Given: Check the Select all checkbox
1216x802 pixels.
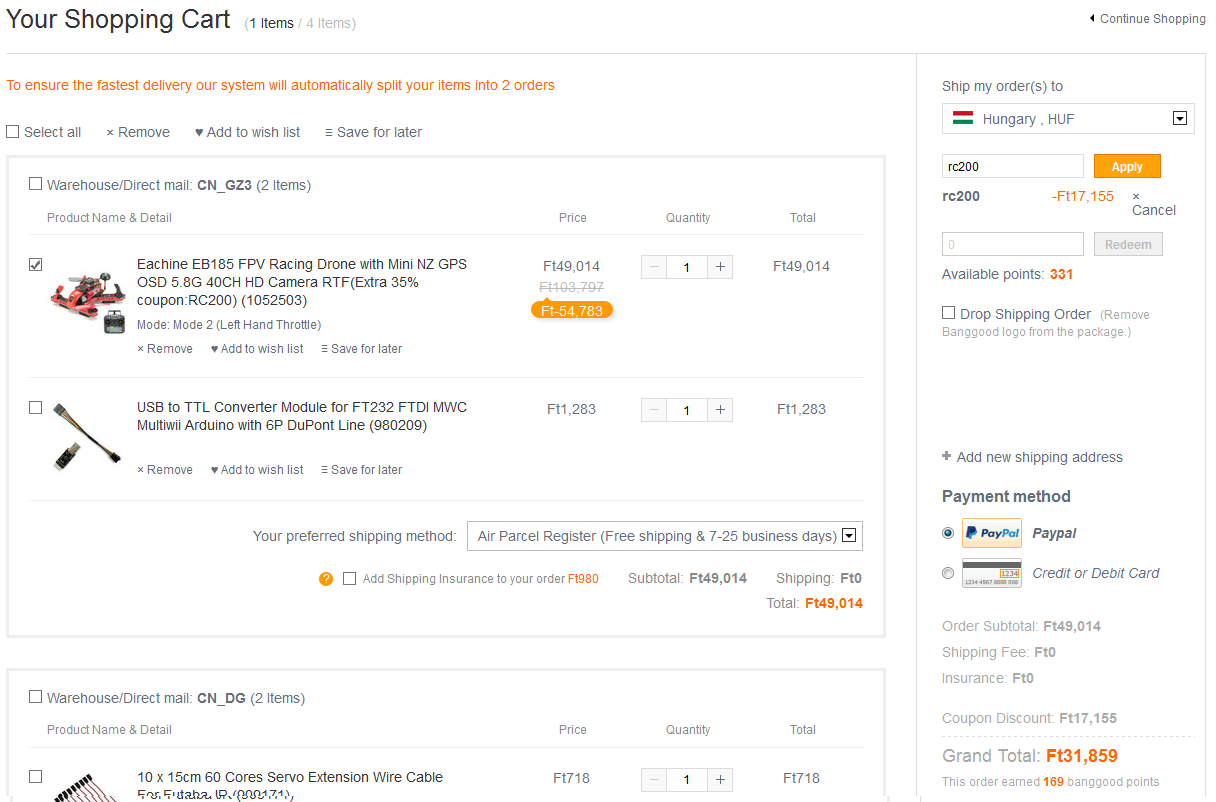Looking at the screenshot, I should (13, 132).
